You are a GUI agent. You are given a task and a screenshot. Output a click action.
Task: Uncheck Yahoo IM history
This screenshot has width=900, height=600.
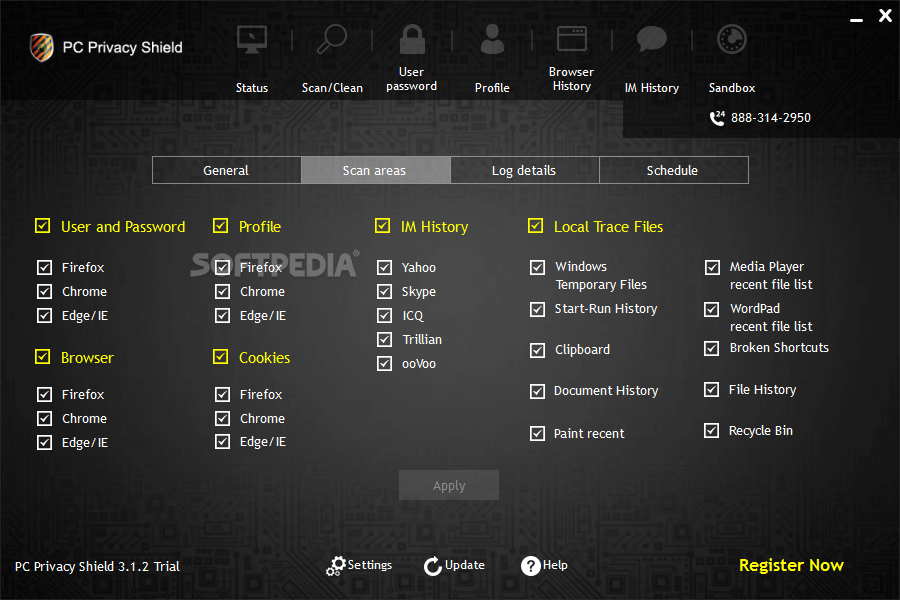click(385, 267)
